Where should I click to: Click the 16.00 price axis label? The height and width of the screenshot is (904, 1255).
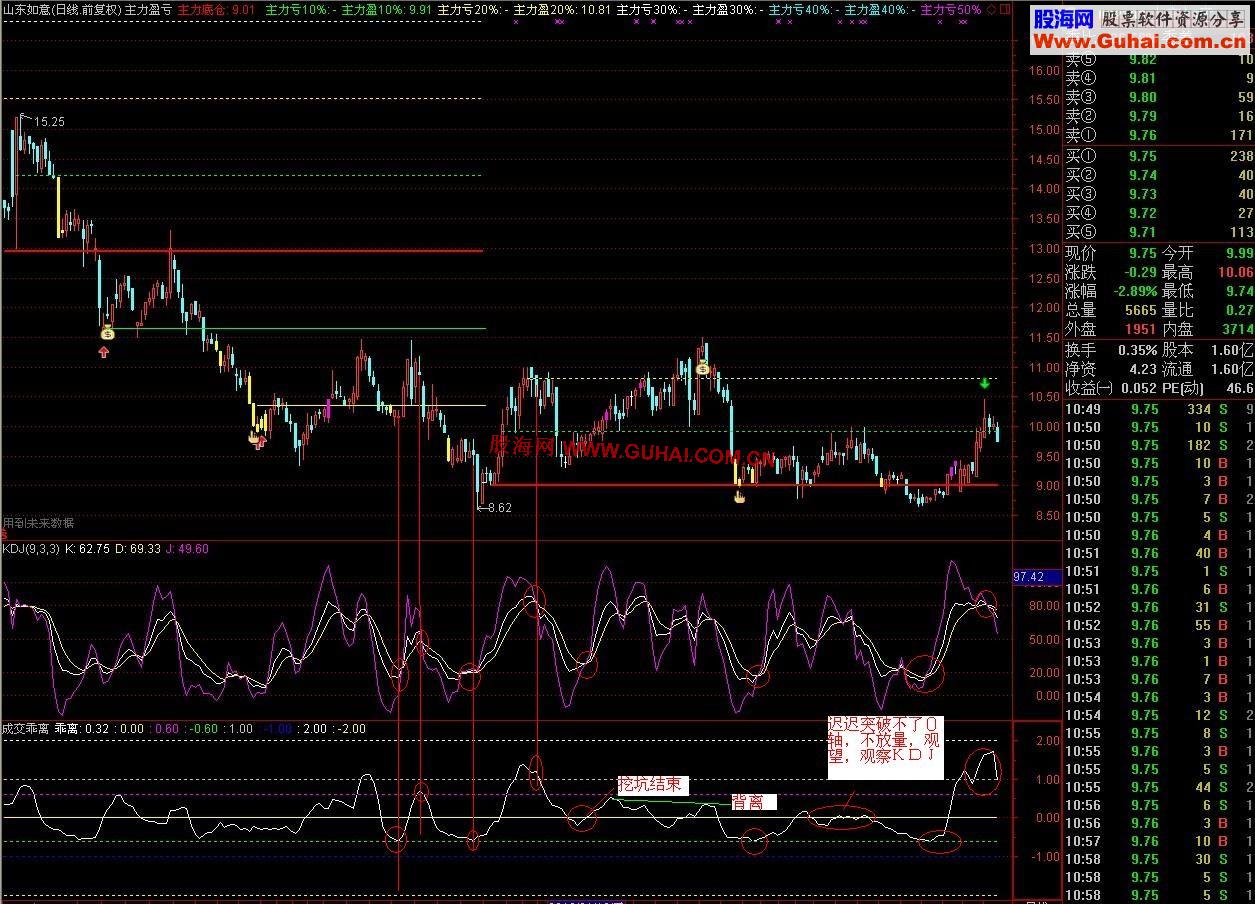1044,70
